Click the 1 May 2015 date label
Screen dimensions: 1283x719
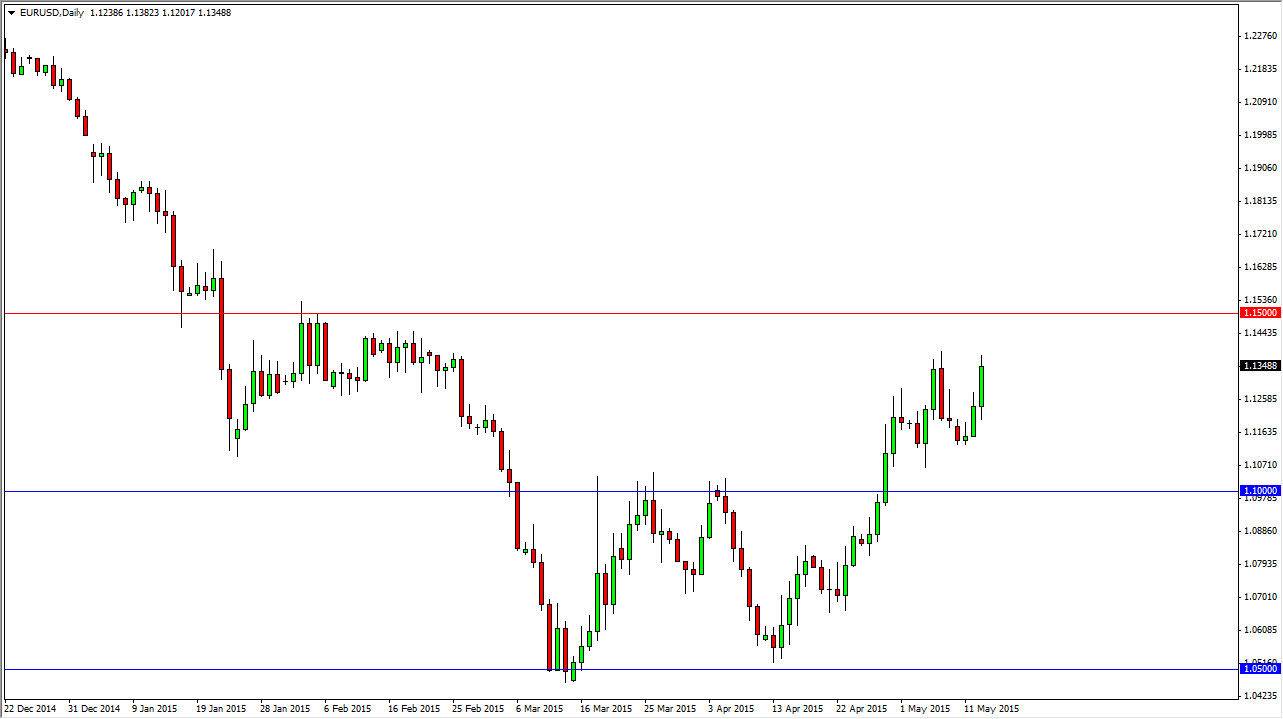click(925, 709)
